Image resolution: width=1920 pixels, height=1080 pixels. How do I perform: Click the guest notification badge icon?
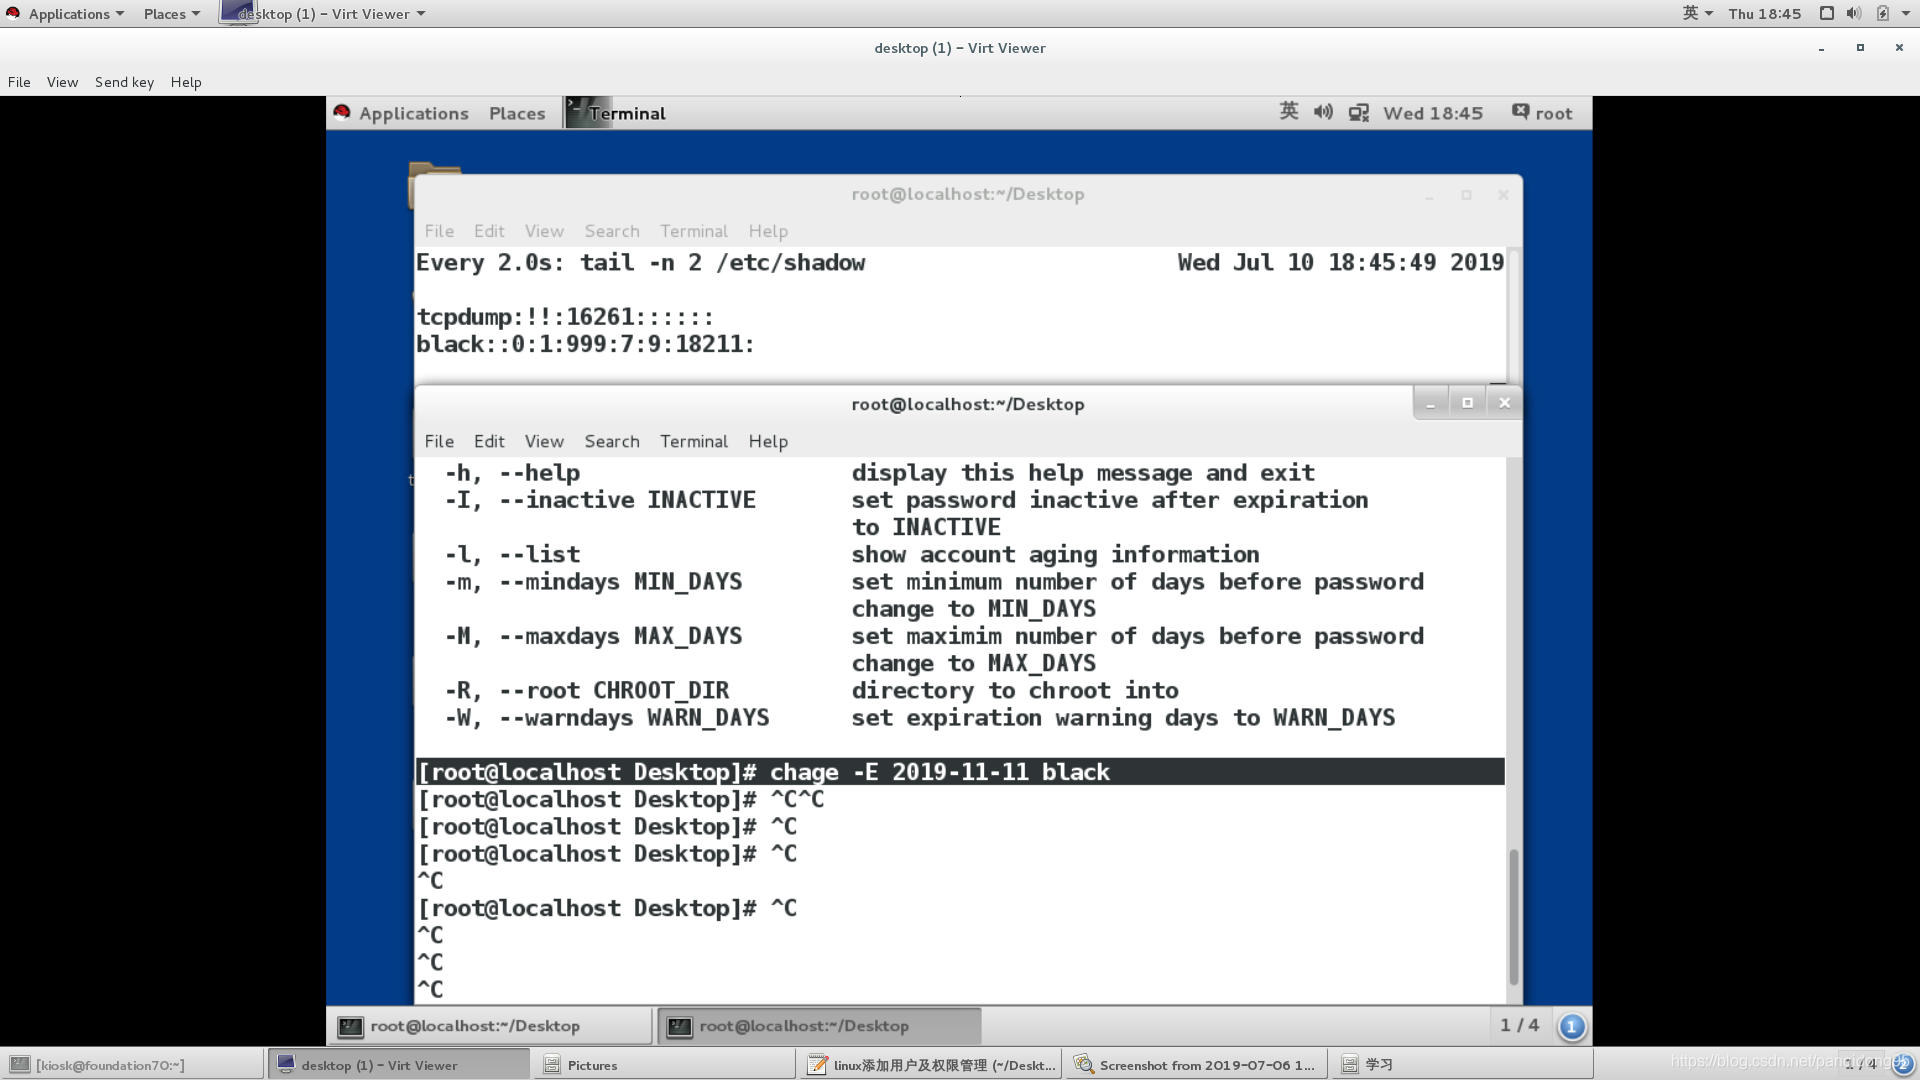(x=1571, y=1026)
